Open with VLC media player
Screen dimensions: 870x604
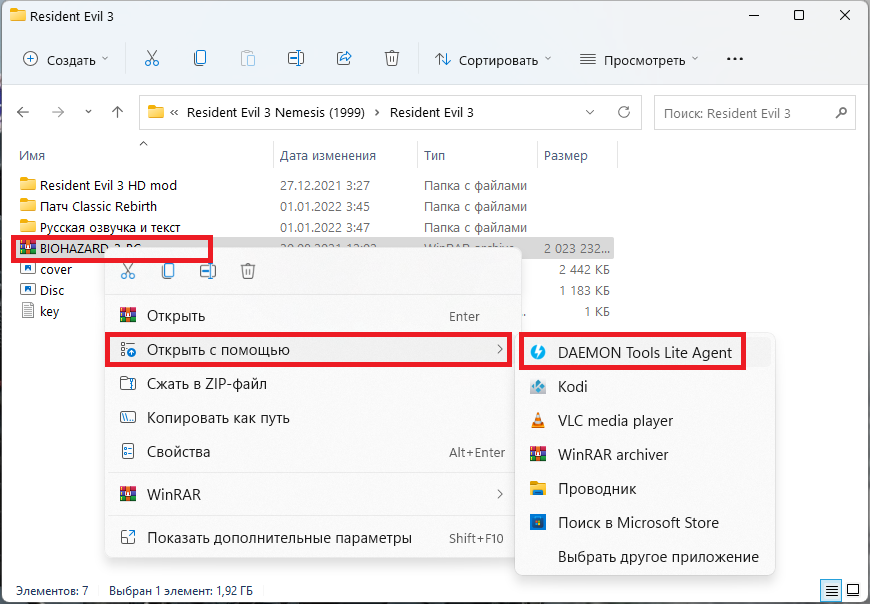pos(645,421)
